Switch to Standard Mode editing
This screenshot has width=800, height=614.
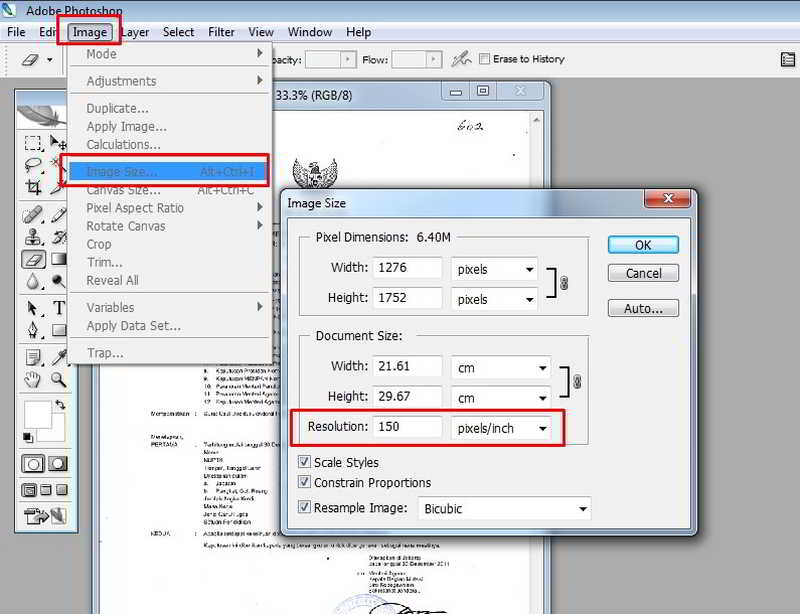(x=33, y=464)
